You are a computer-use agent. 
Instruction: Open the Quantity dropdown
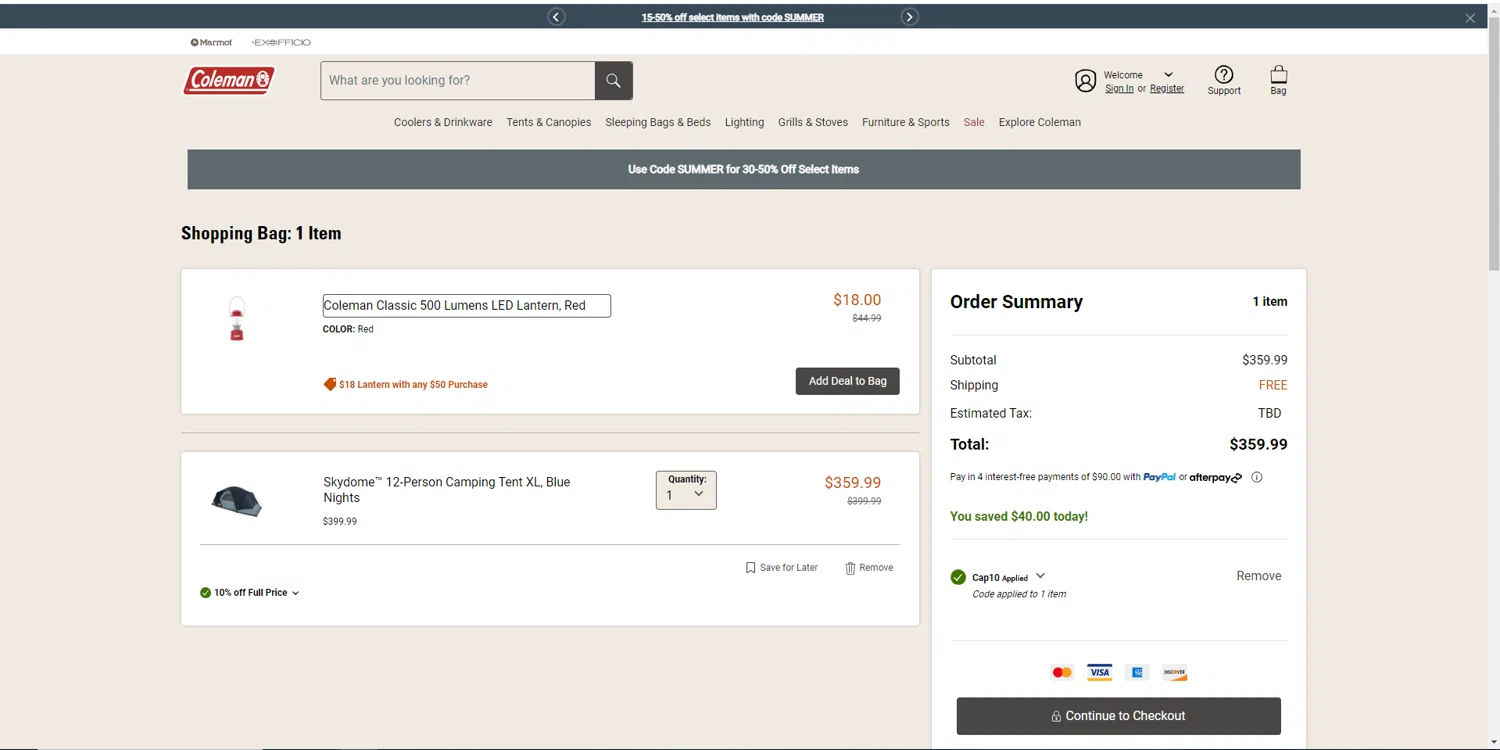click(686, 490)
